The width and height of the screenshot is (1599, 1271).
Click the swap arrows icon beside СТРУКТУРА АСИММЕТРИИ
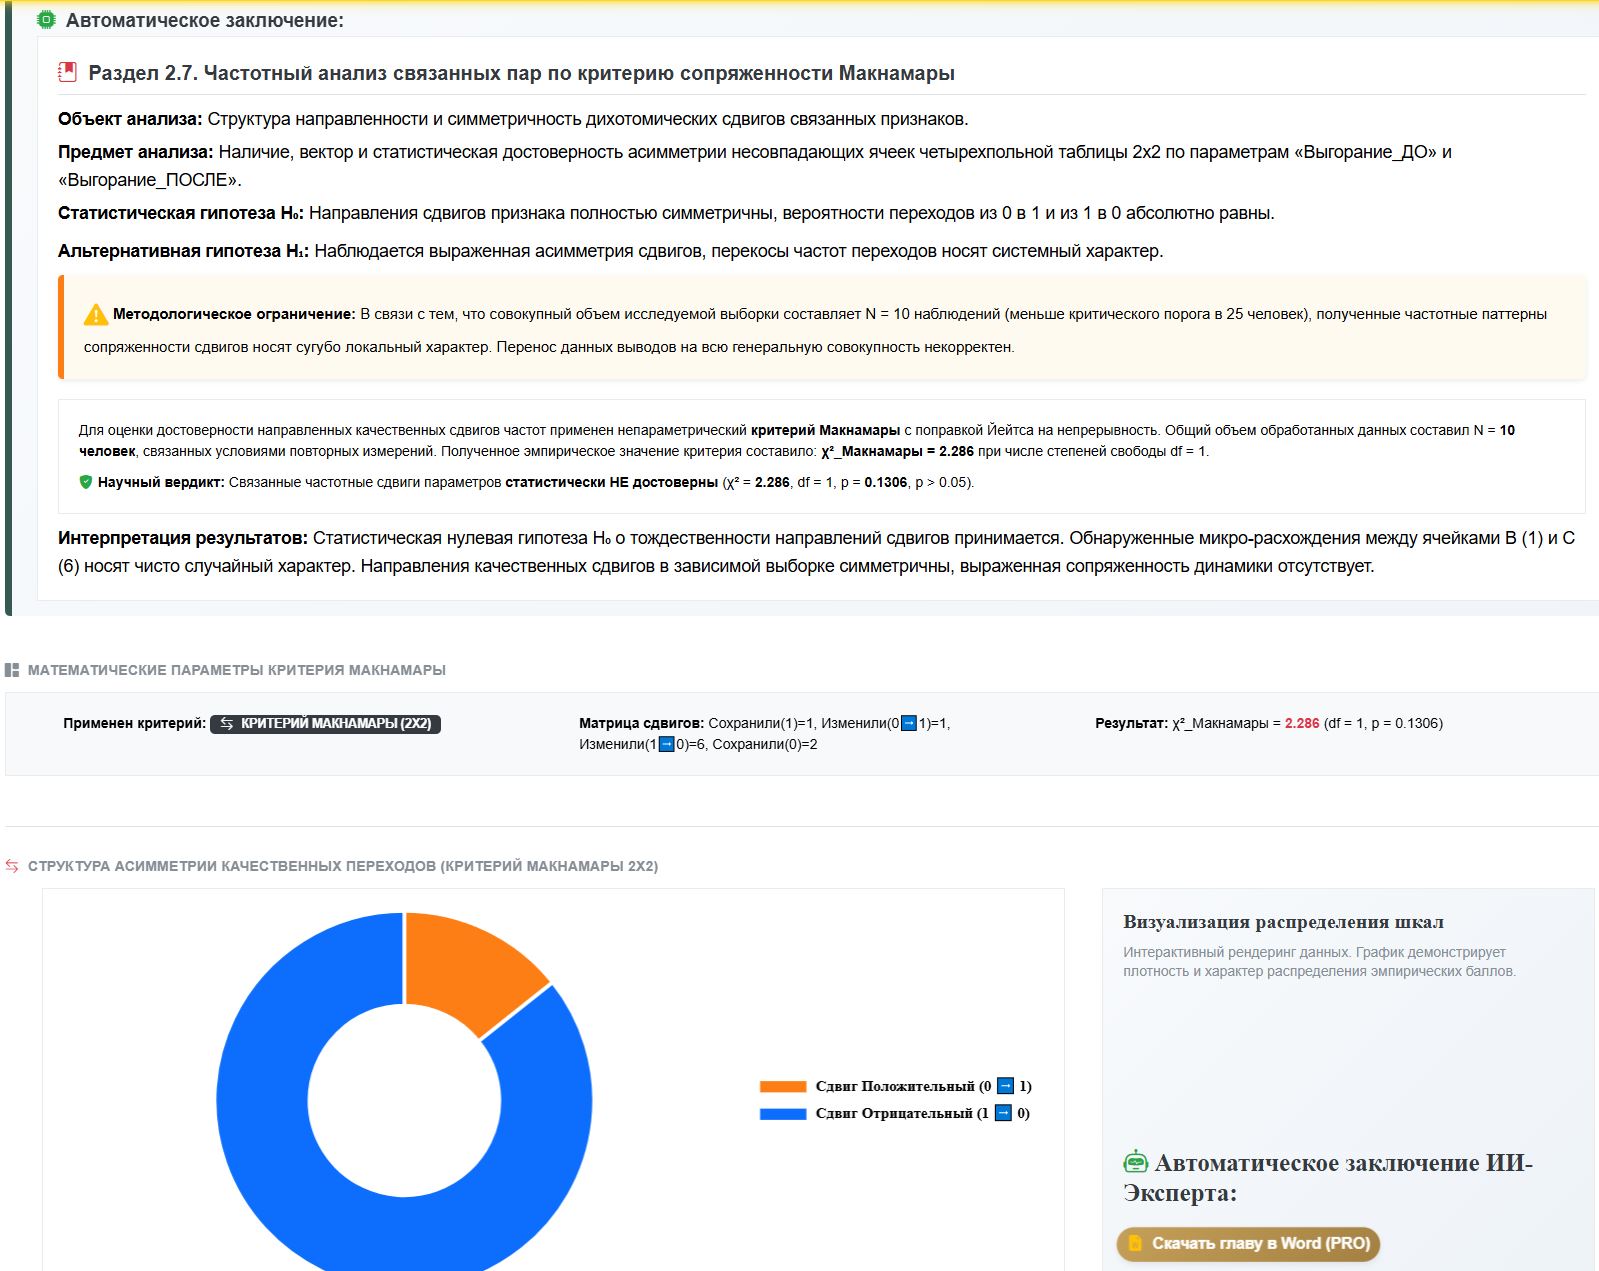[12, 866]
